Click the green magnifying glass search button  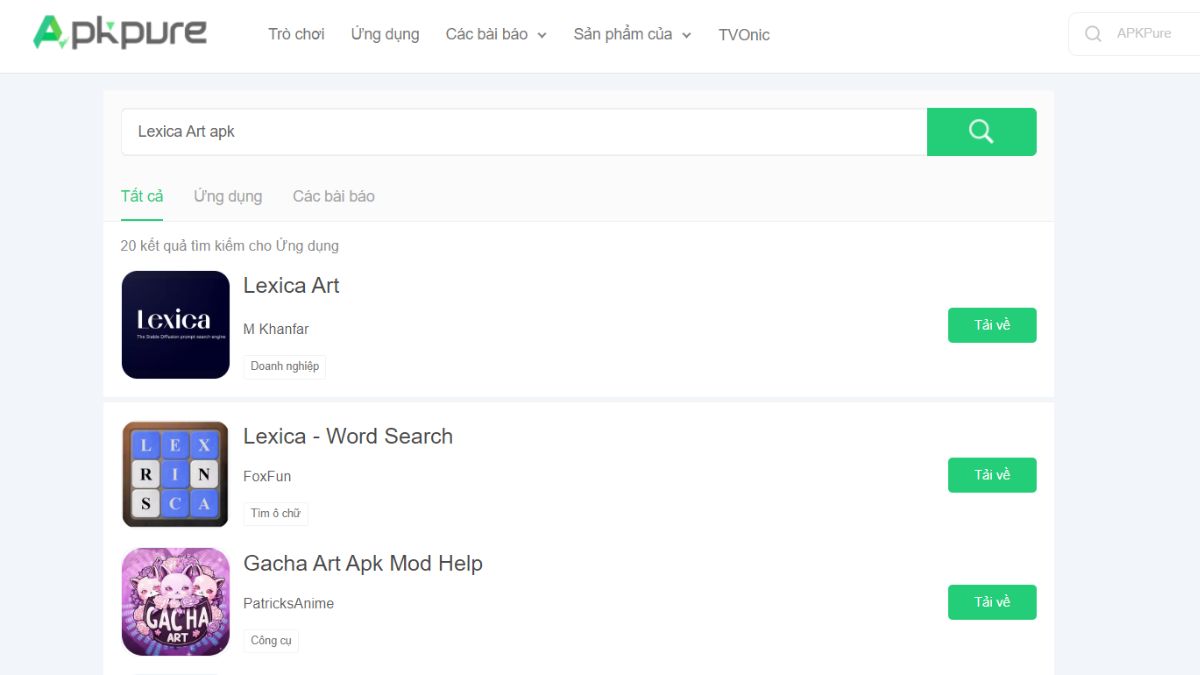click(x=981, y=132)
